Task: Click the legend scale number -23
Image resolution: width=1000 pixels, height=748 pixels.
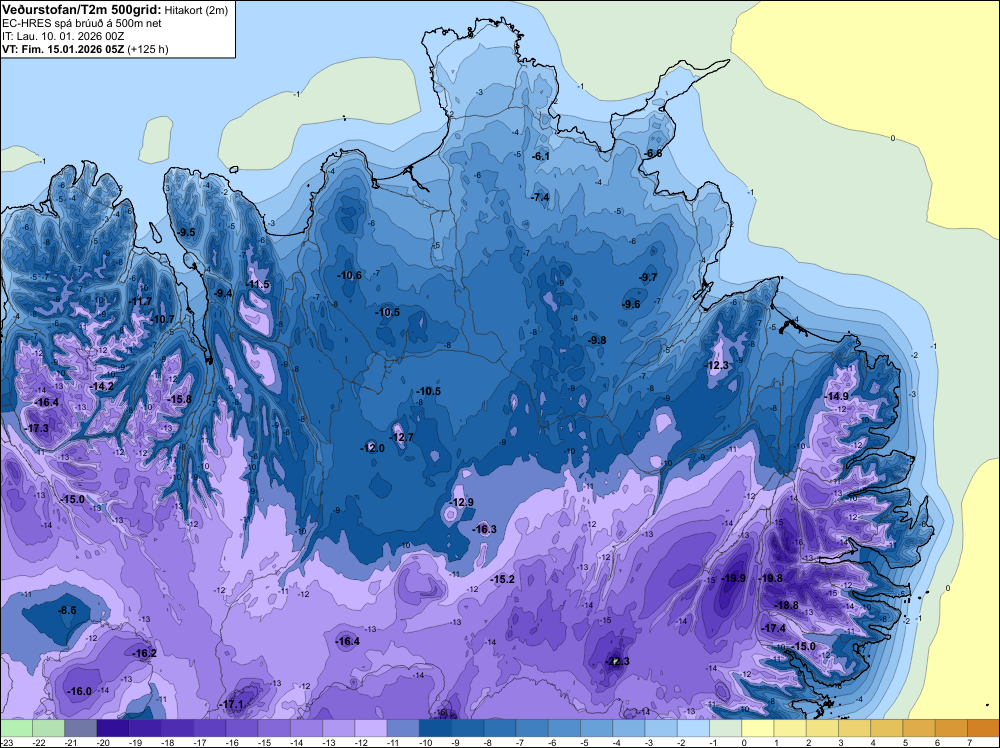Action: coord(8,742)
